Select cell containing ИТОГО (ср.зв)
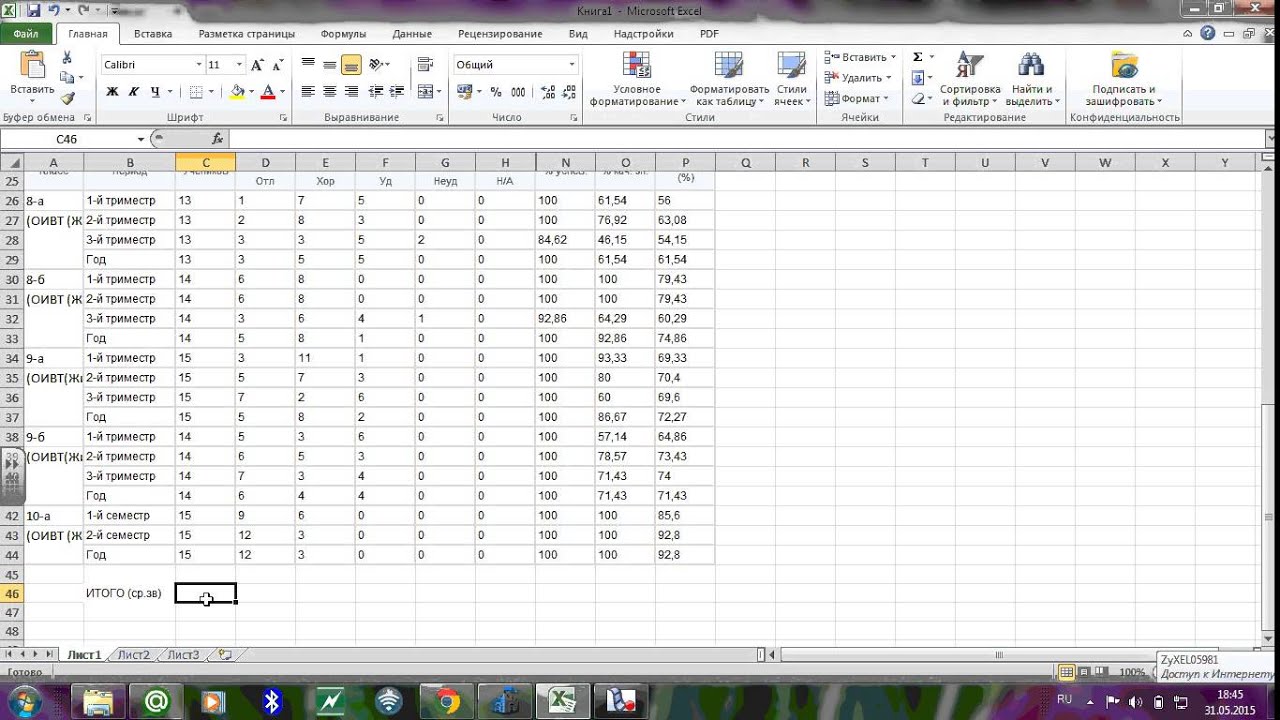1280x720 pixels. [x=129, y=594]
